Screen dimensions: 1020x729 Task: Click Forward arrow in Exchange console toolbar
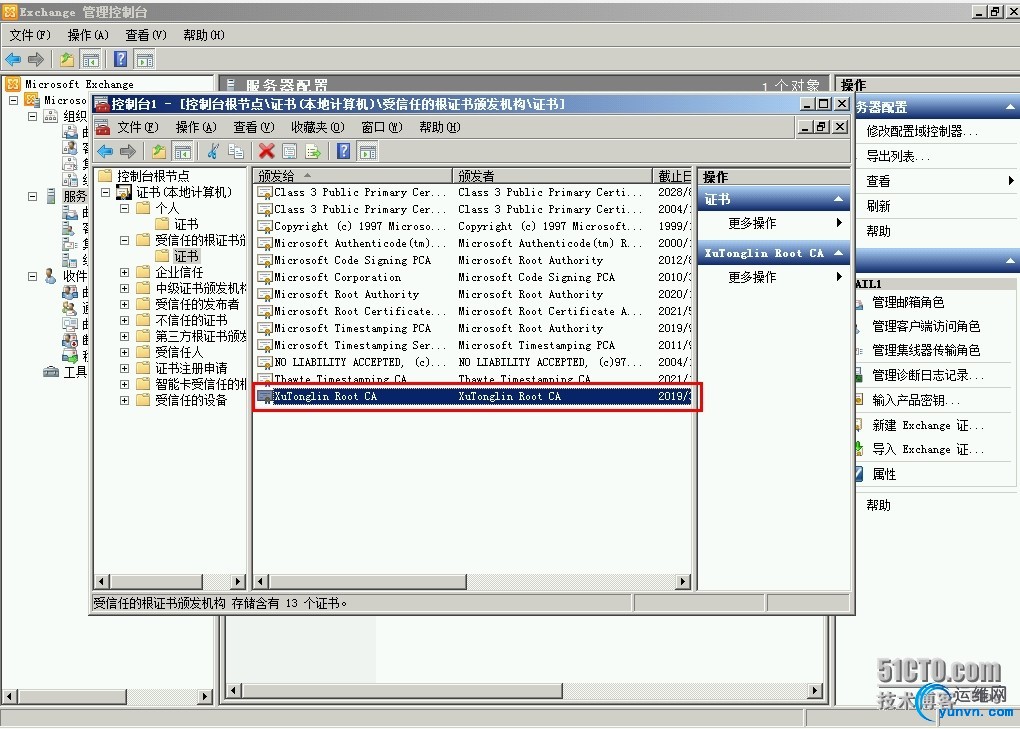(x=36, y=60)
